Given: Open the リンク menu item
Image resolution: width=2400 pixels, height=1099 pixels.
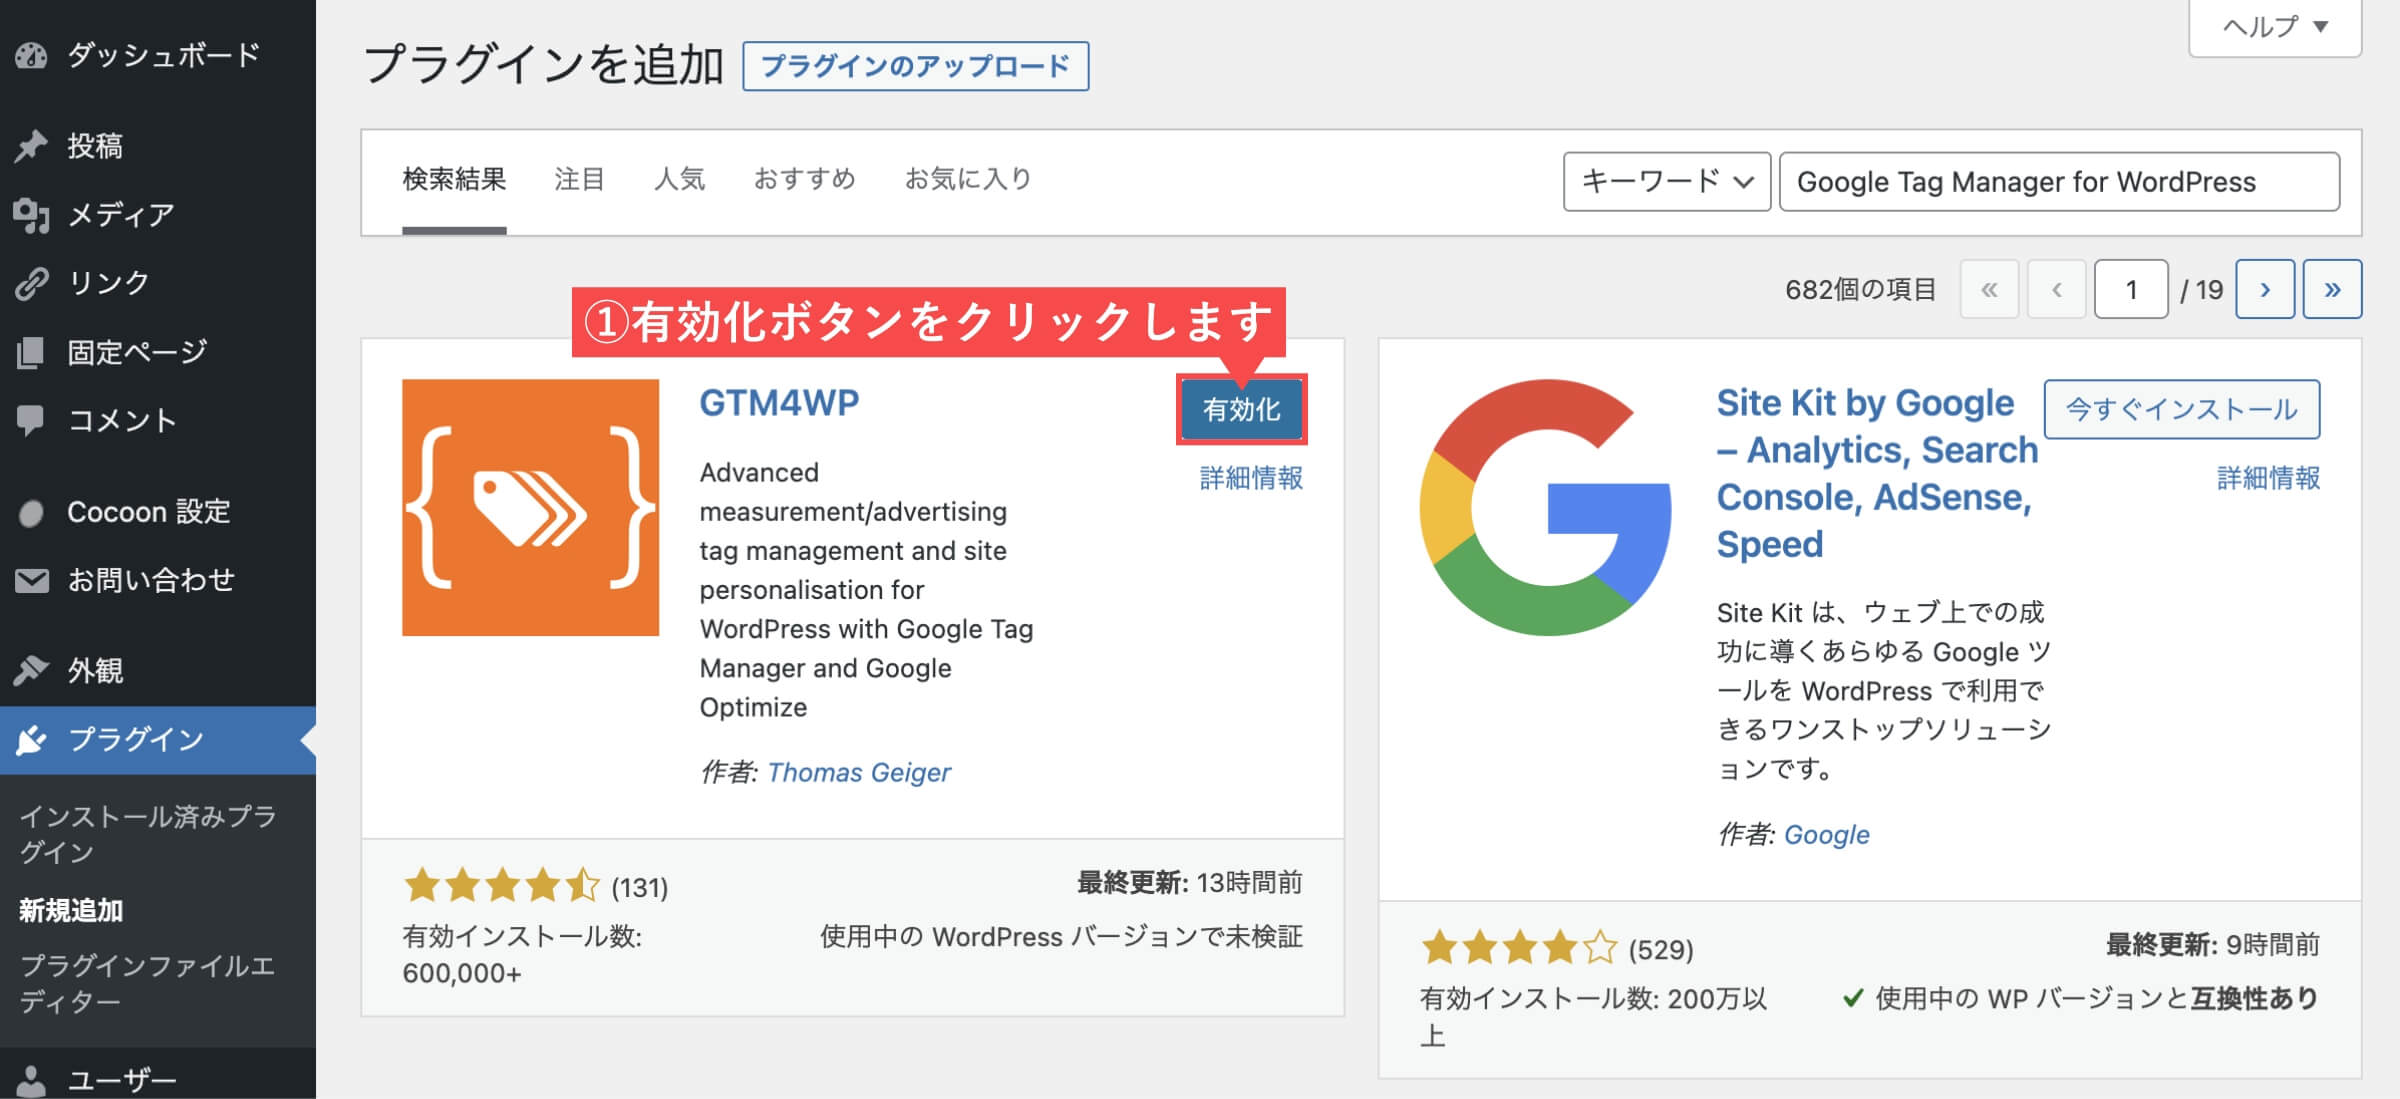Looking at the screenshot, I should 158,283.
